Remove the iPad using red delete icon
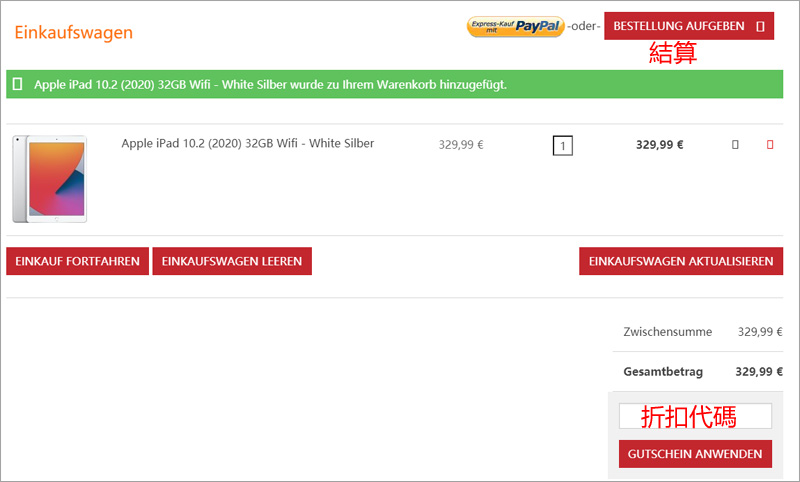 [770, 145]
